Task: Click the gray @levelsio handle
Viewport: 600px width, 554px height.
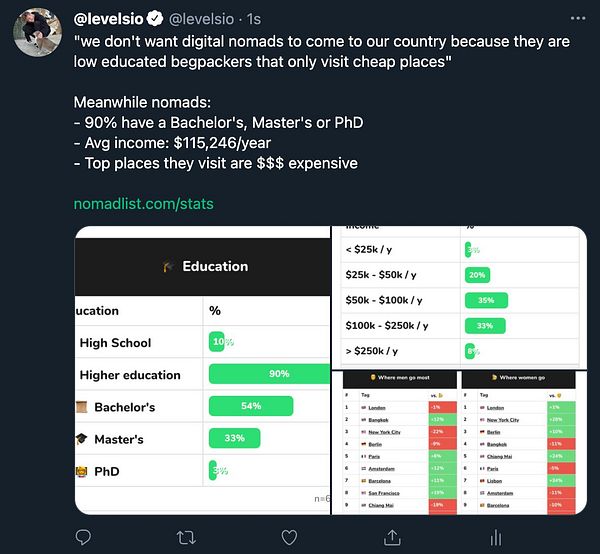Action: coord(206,18)
